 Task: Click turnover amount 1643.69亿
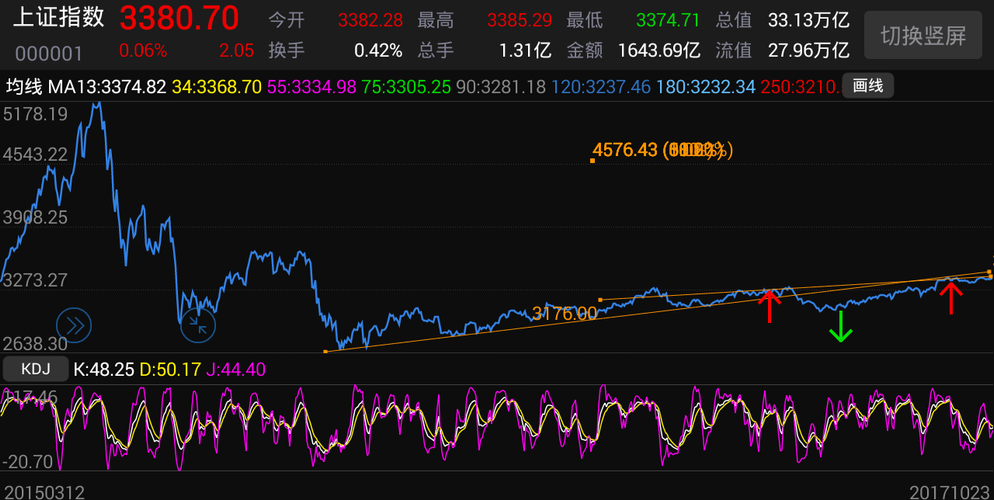point(659,50)
